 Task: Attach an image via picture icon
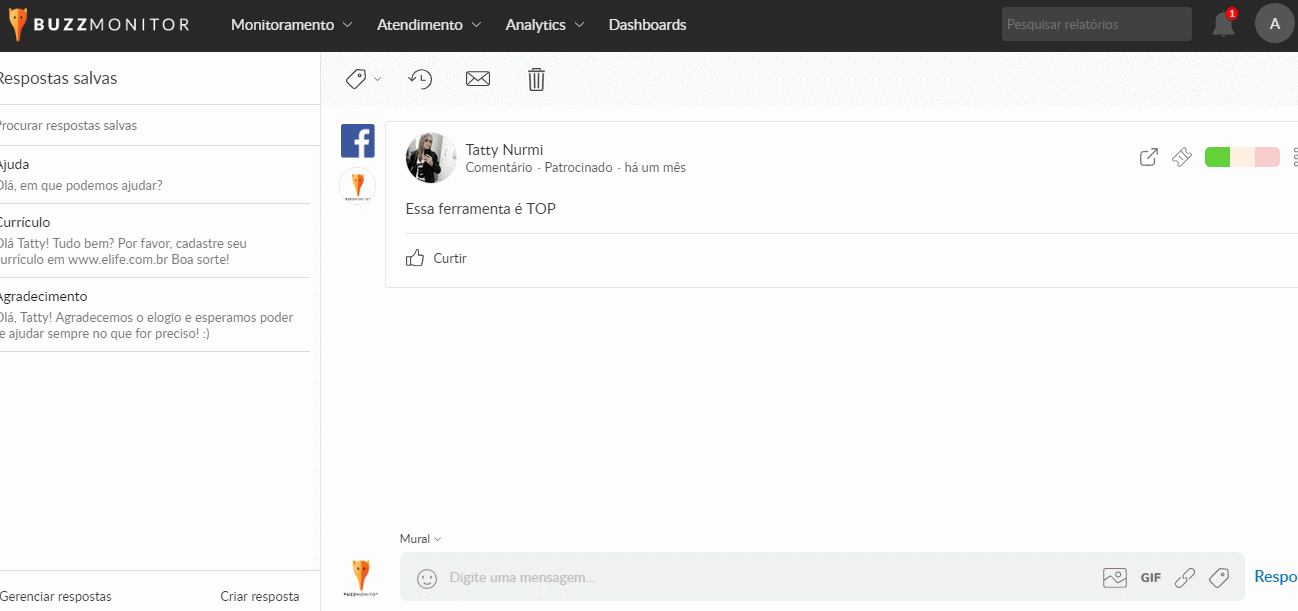[1114, 577]
